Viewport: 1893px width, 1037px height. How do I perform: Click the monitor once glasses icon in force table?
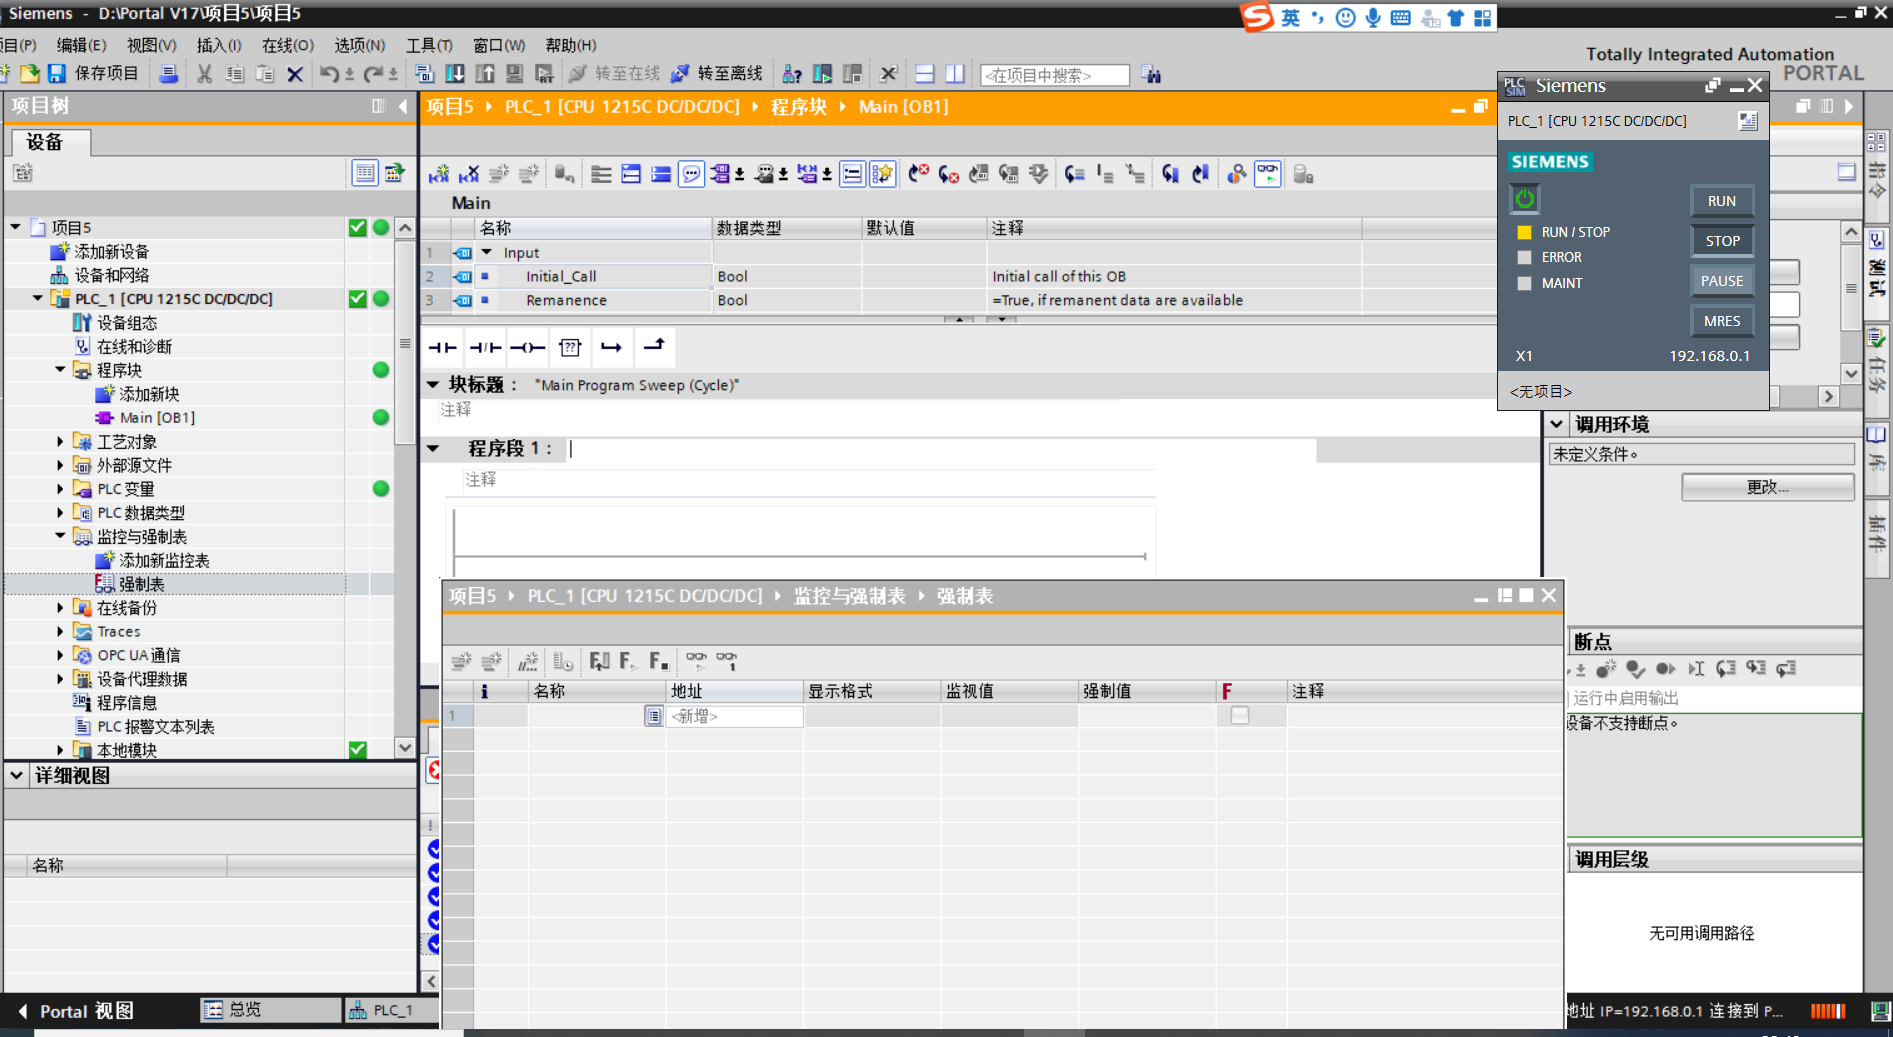coord(727,661)
